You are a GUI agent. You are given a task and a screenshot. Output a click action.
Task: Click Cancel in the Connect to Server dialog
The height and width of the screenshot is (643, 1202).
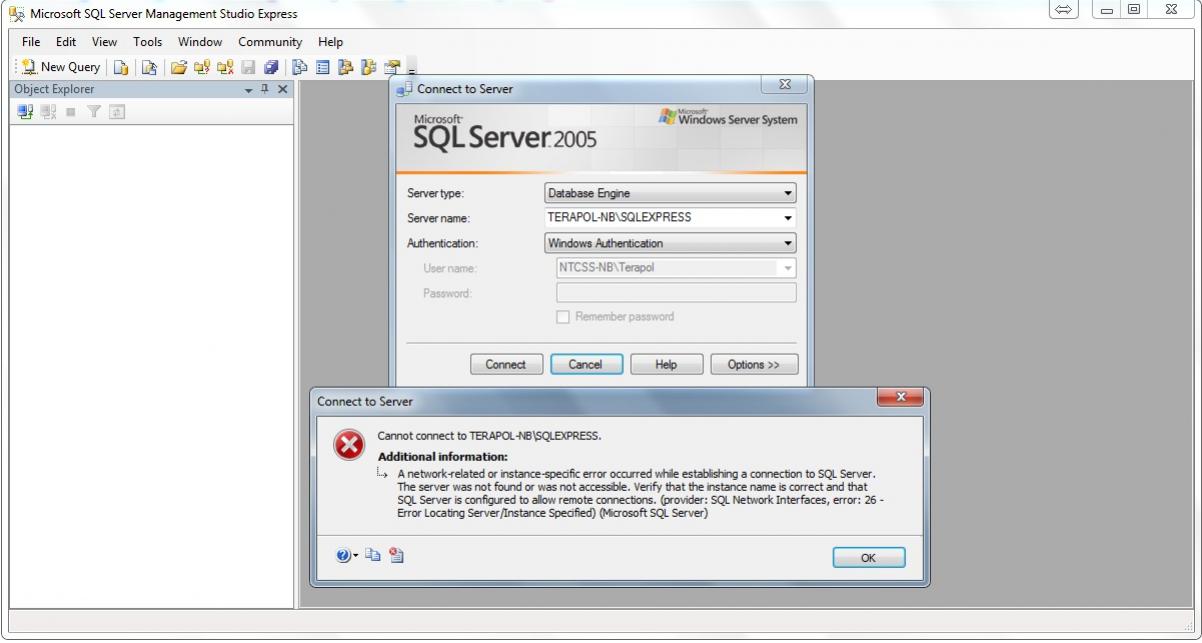click(x=586, y=364)
